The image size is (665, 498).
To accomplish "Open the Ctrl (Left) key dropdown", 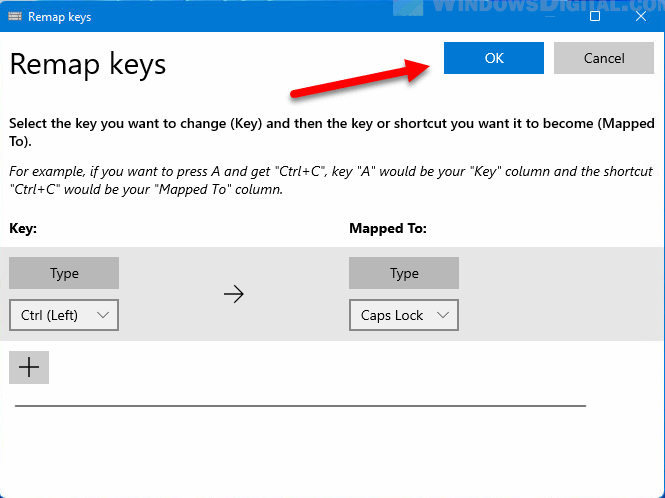I will (x=64, y=315).
